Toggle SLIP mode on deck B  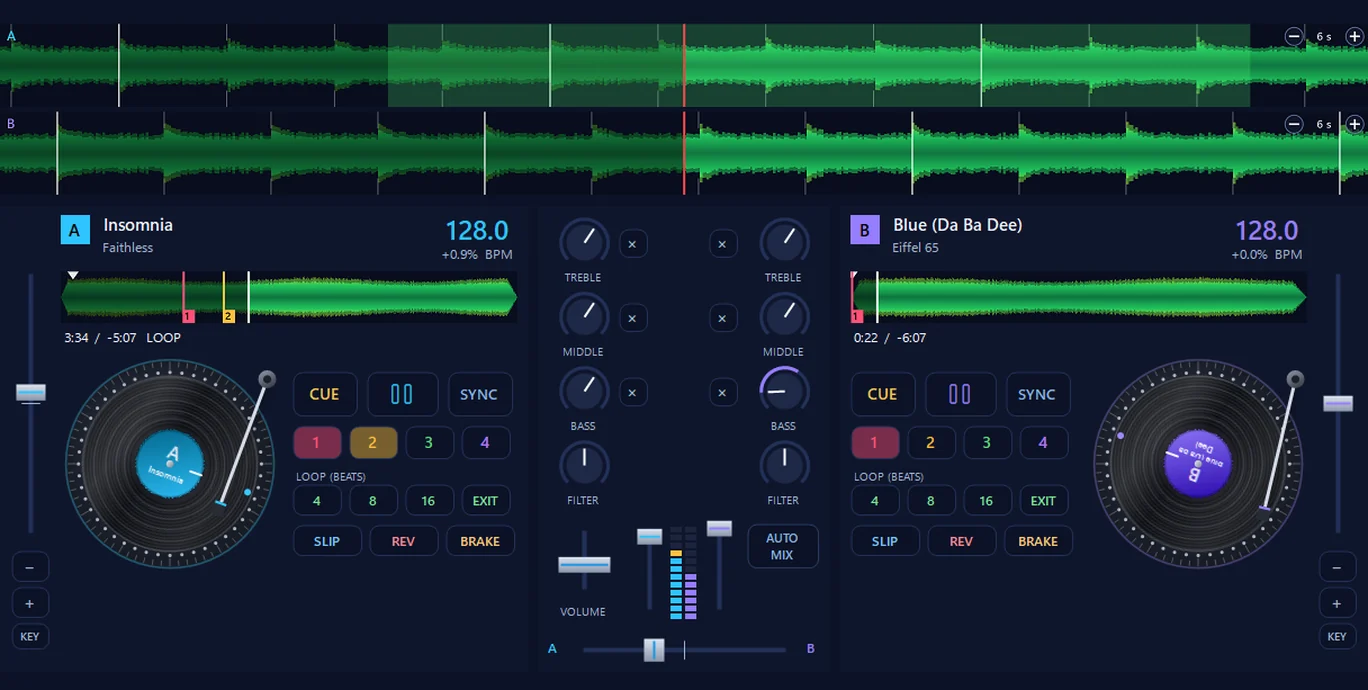[885, 541]
